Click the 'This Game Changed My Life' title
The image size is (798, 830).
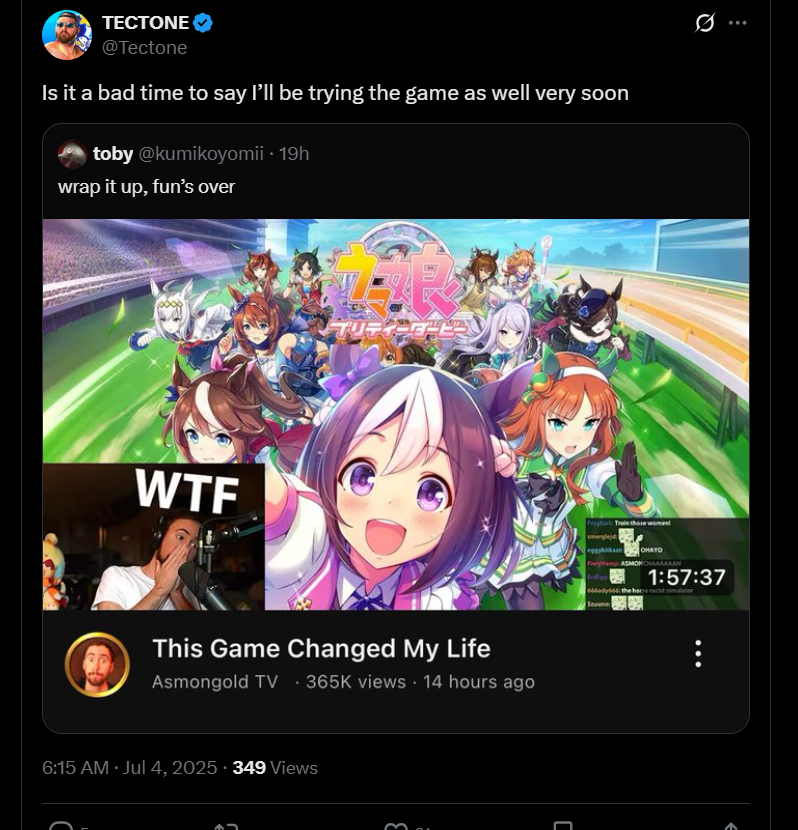(x=321, y=648)
